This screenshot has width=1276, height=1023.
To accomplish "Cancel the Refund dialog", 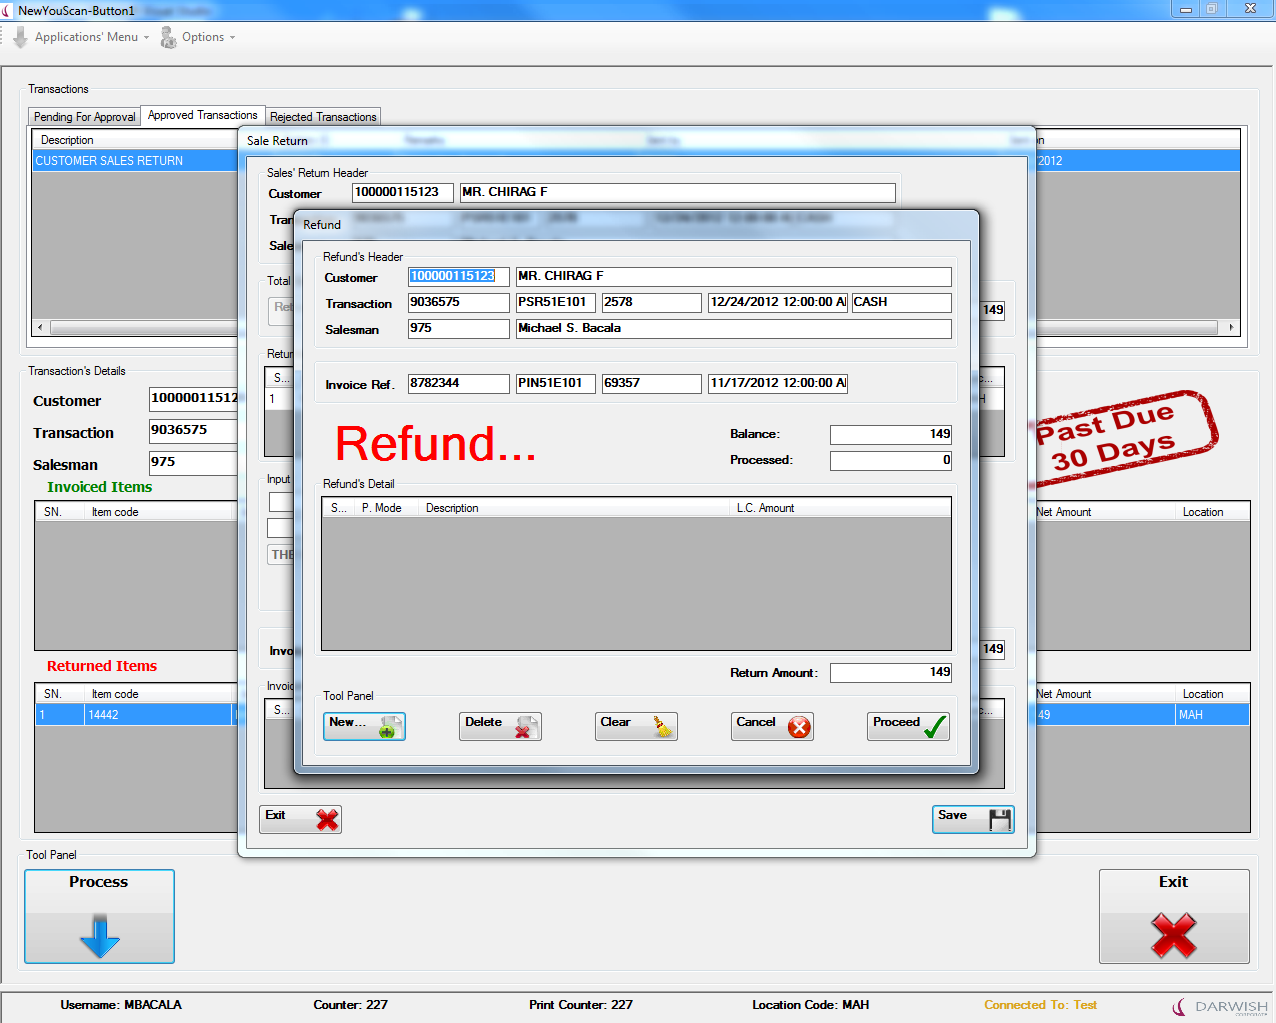I will (772, 726).
